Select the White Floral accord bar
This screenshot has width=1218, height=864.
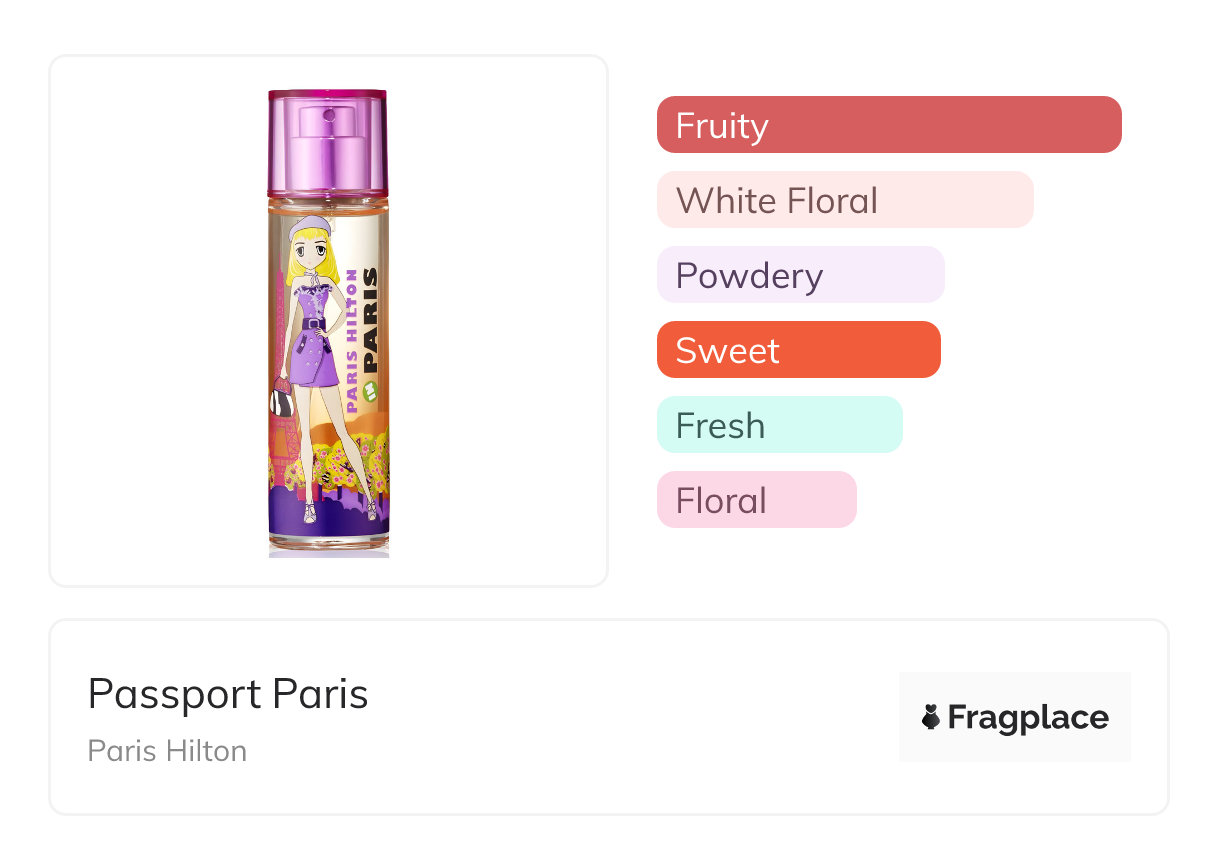click(844, 200)
